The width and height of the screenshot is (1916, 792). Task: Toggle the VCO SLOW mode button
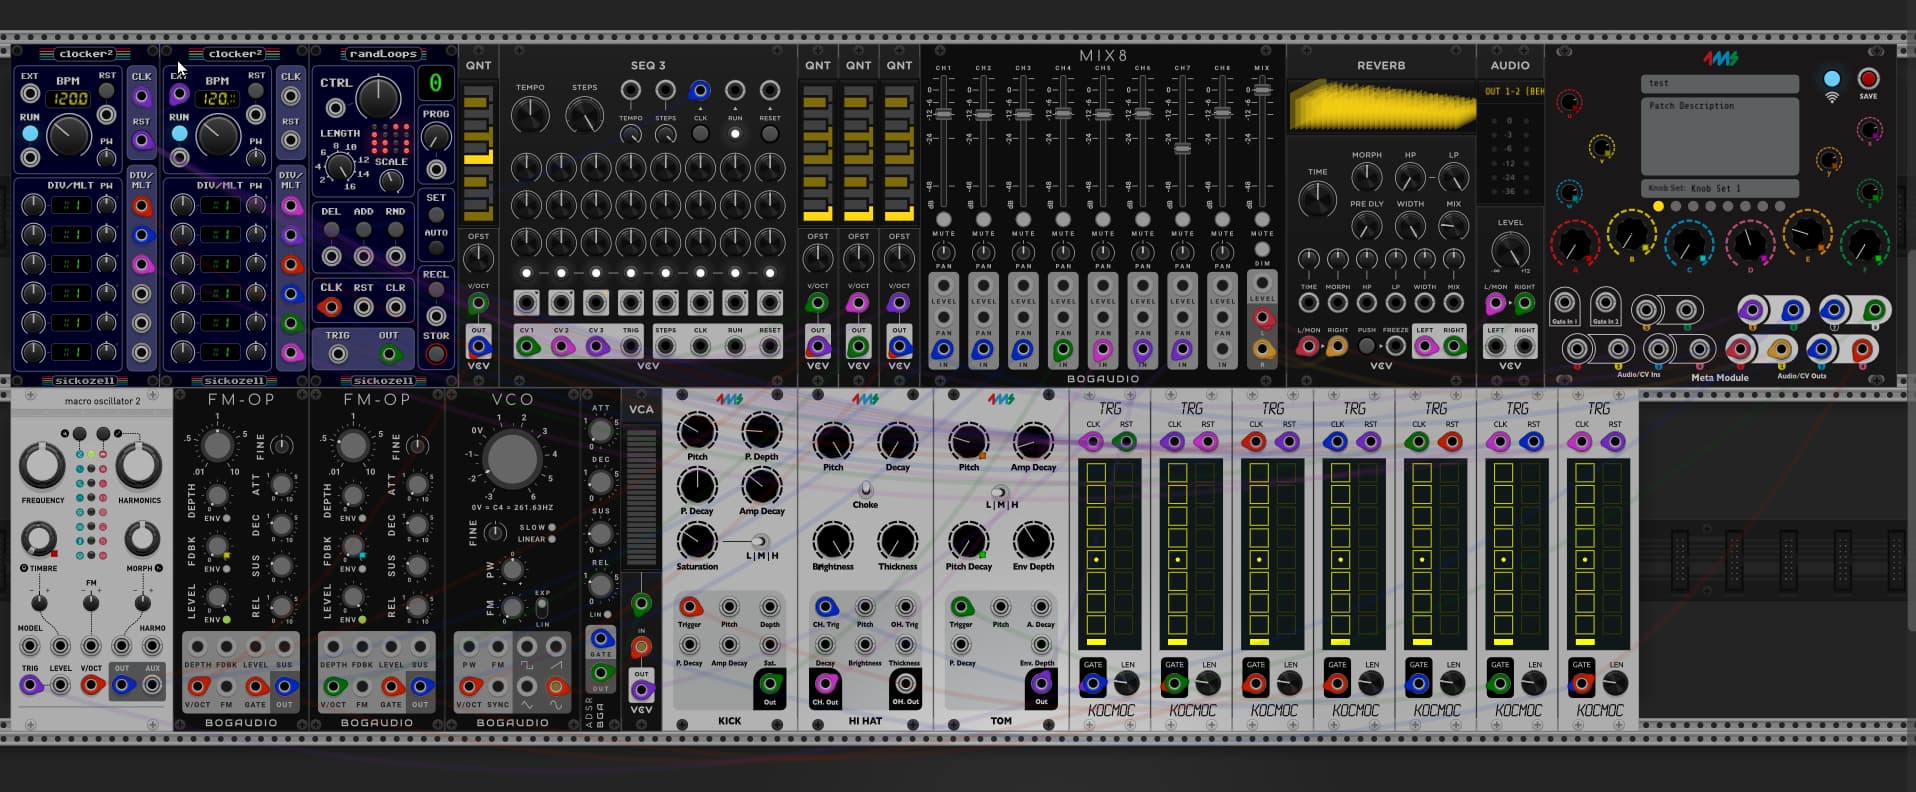[552, 527]
